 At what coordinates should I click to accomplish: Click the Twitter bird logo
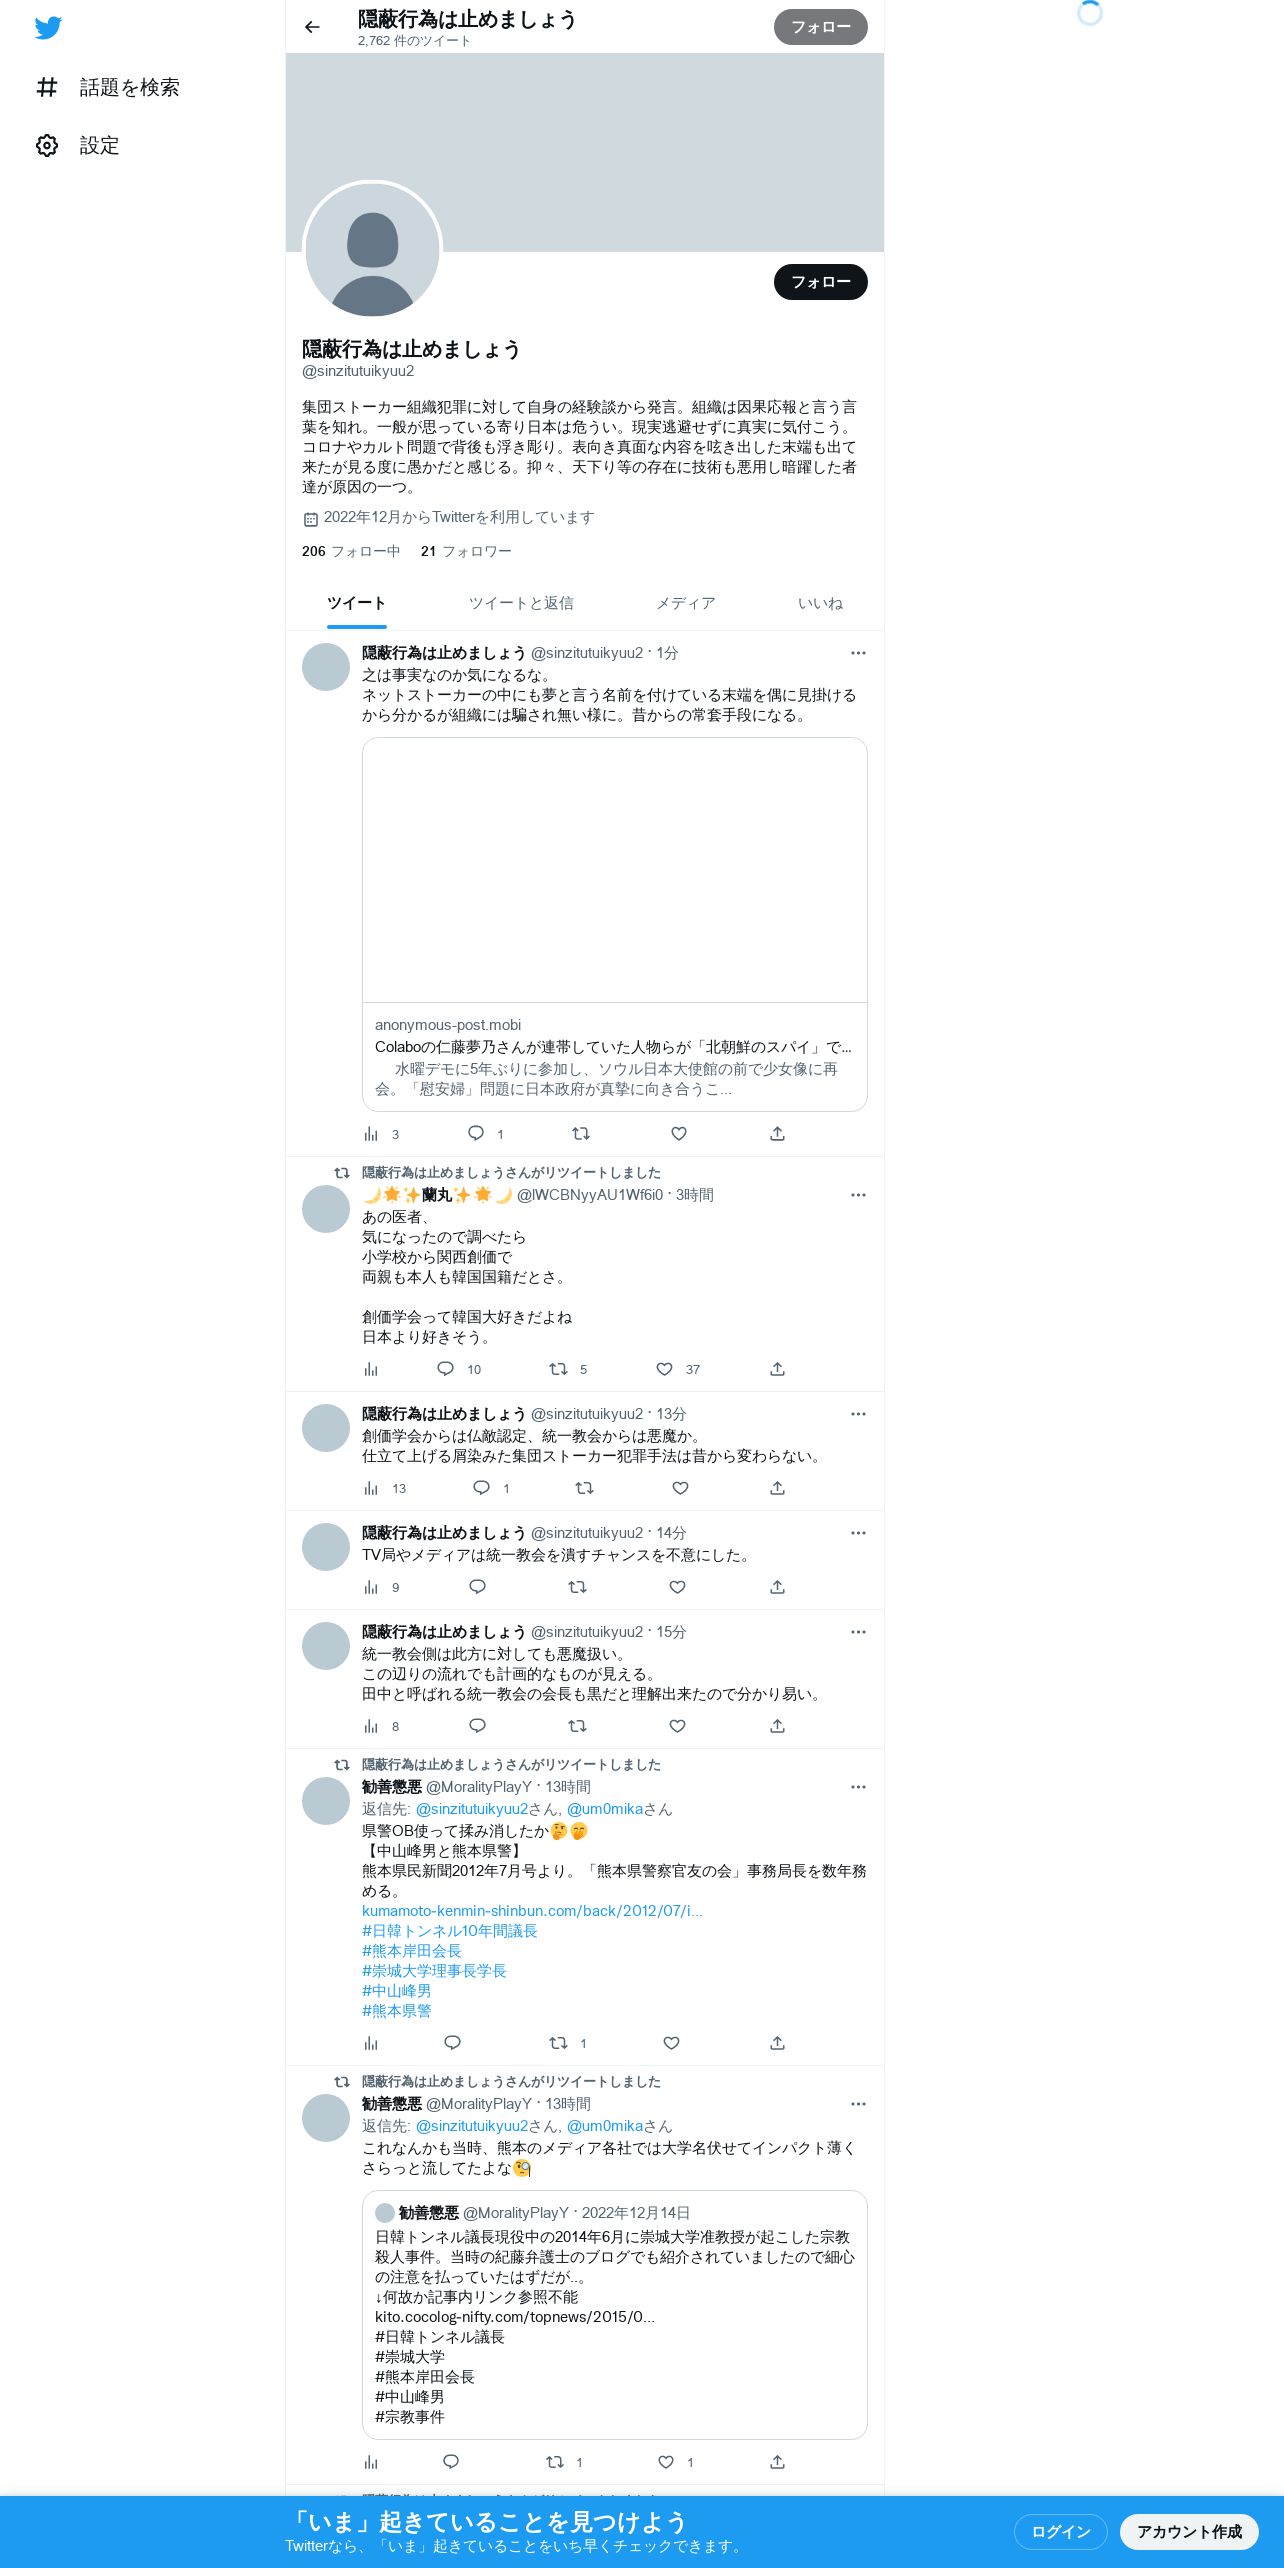coord(48,28)
